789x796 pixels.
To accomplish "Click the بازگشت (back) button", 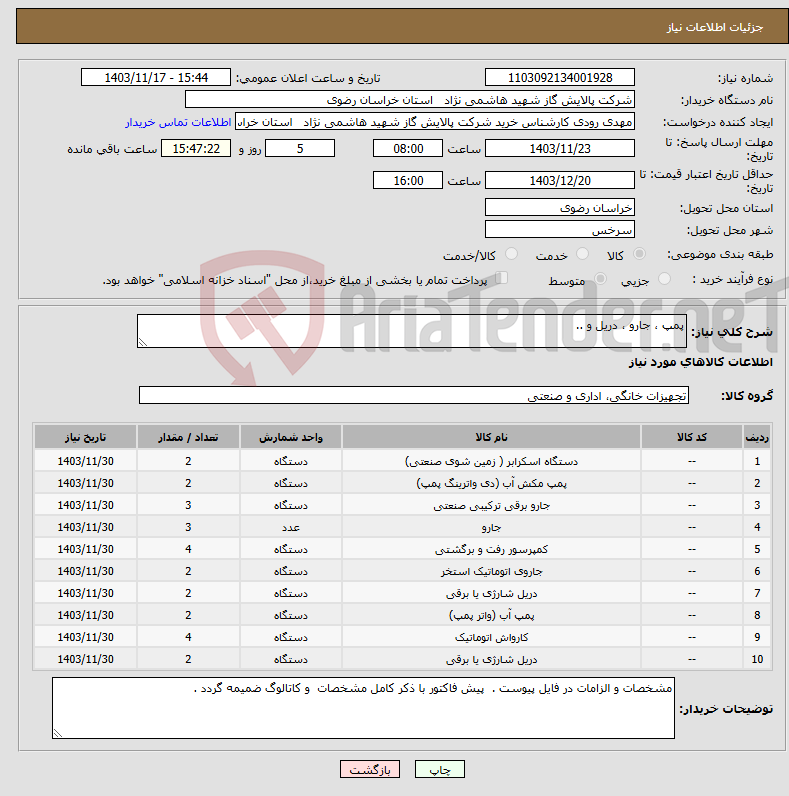I will pos(370,769).
